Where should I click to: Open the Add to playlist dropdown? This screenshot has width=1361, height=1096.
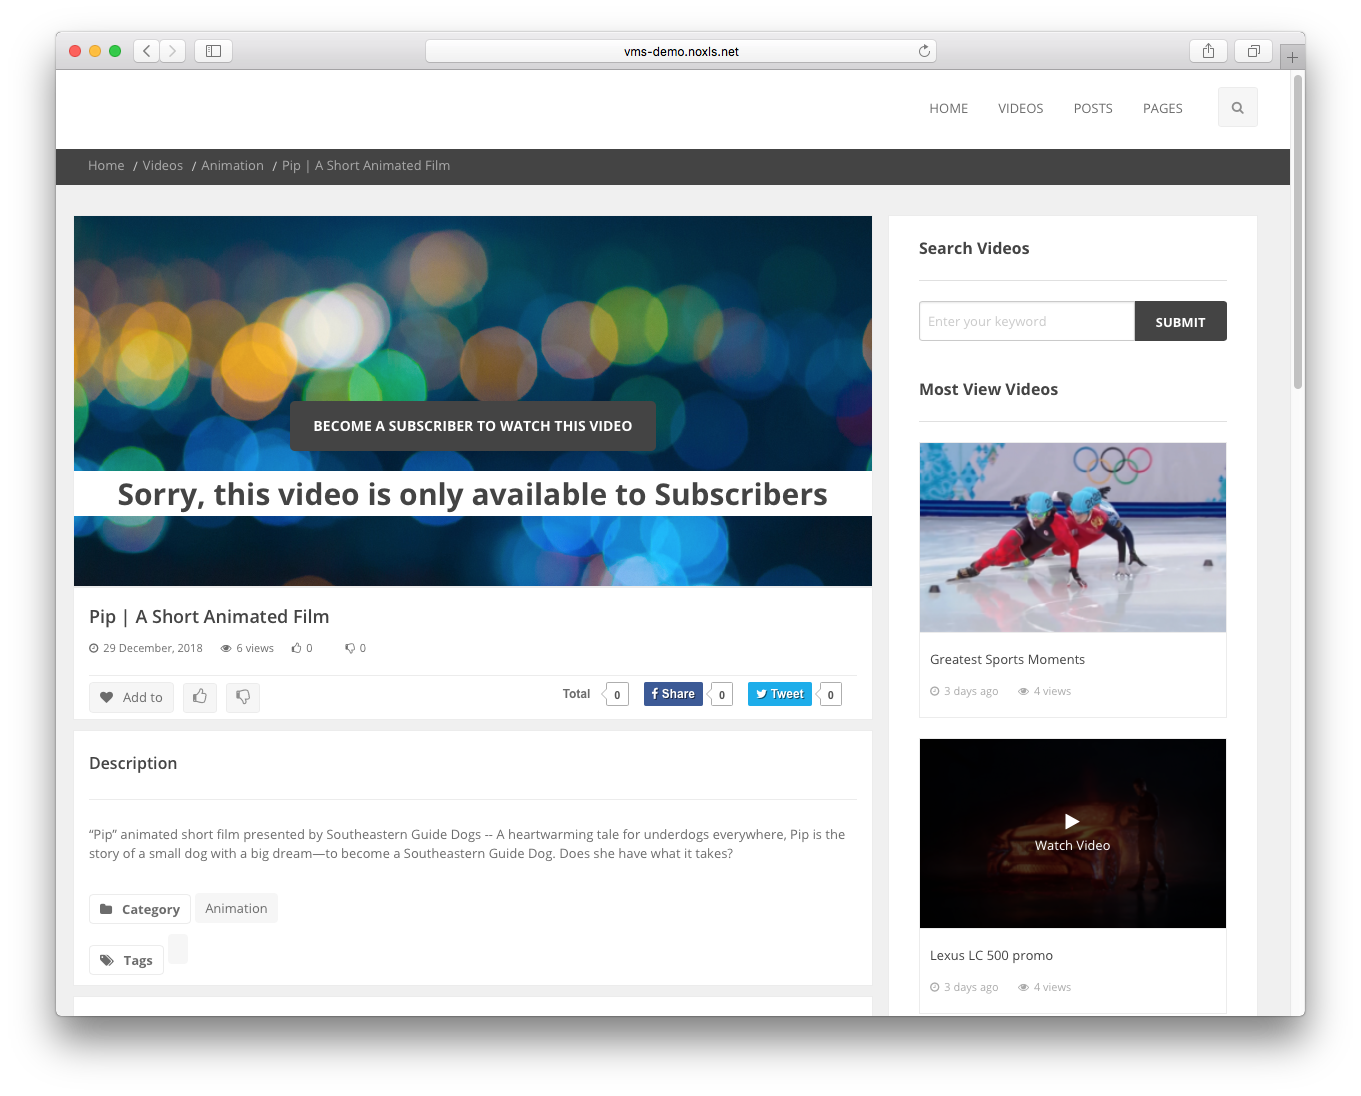131,697
